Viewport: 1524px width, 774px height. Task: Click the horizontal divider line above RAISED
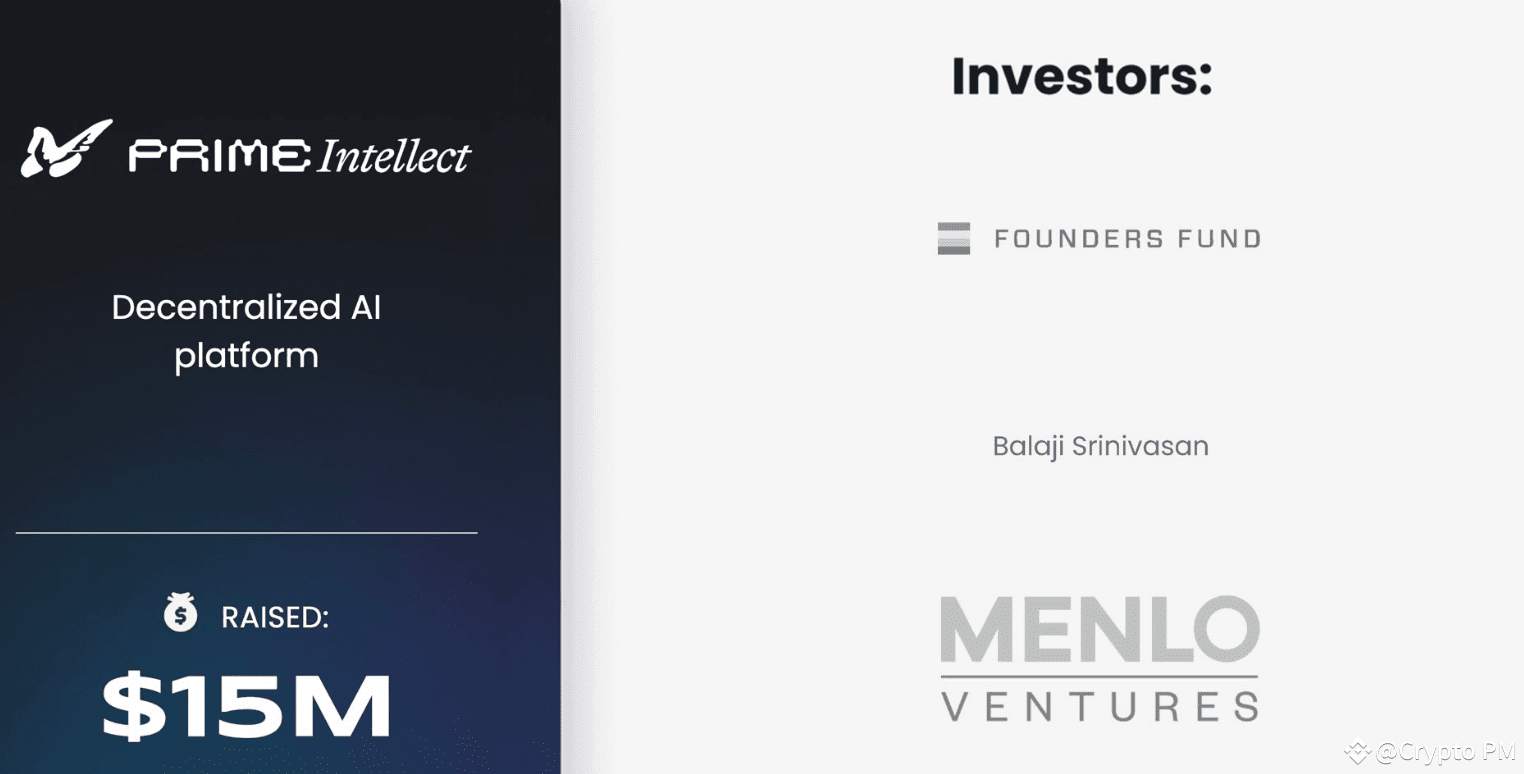[246, 533]
